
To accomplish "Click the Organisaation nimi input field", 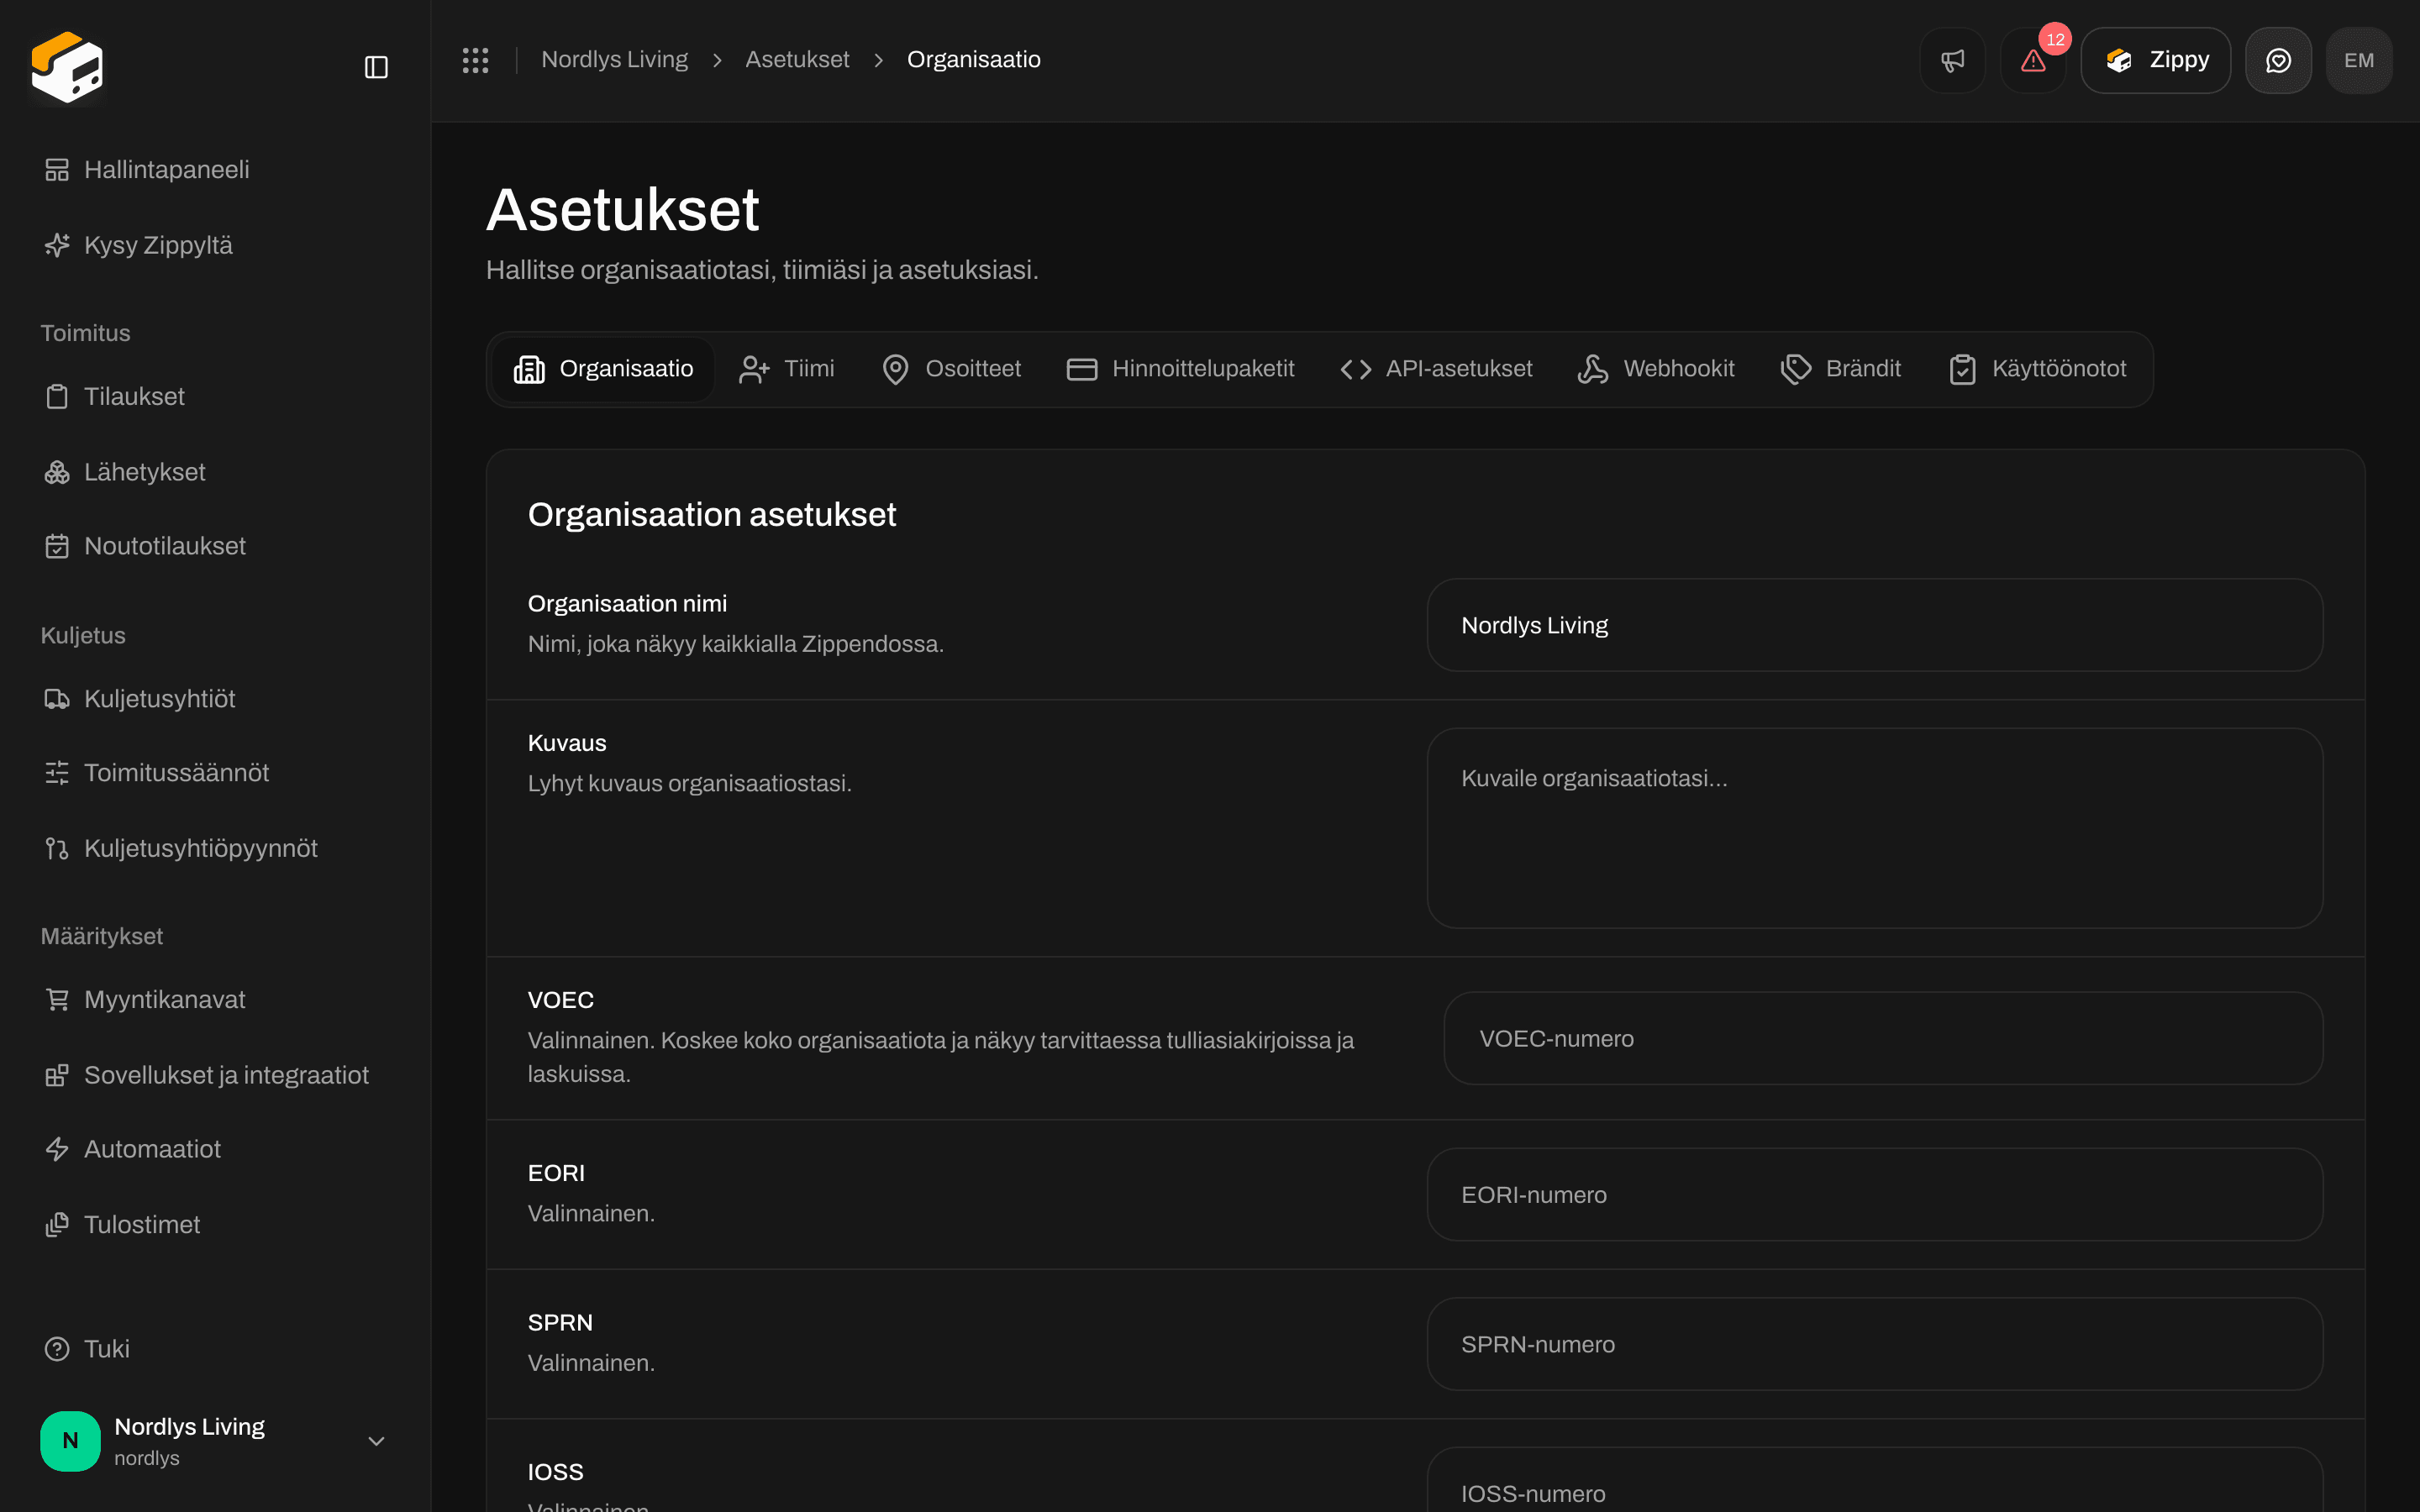I will pos(1874,625).
